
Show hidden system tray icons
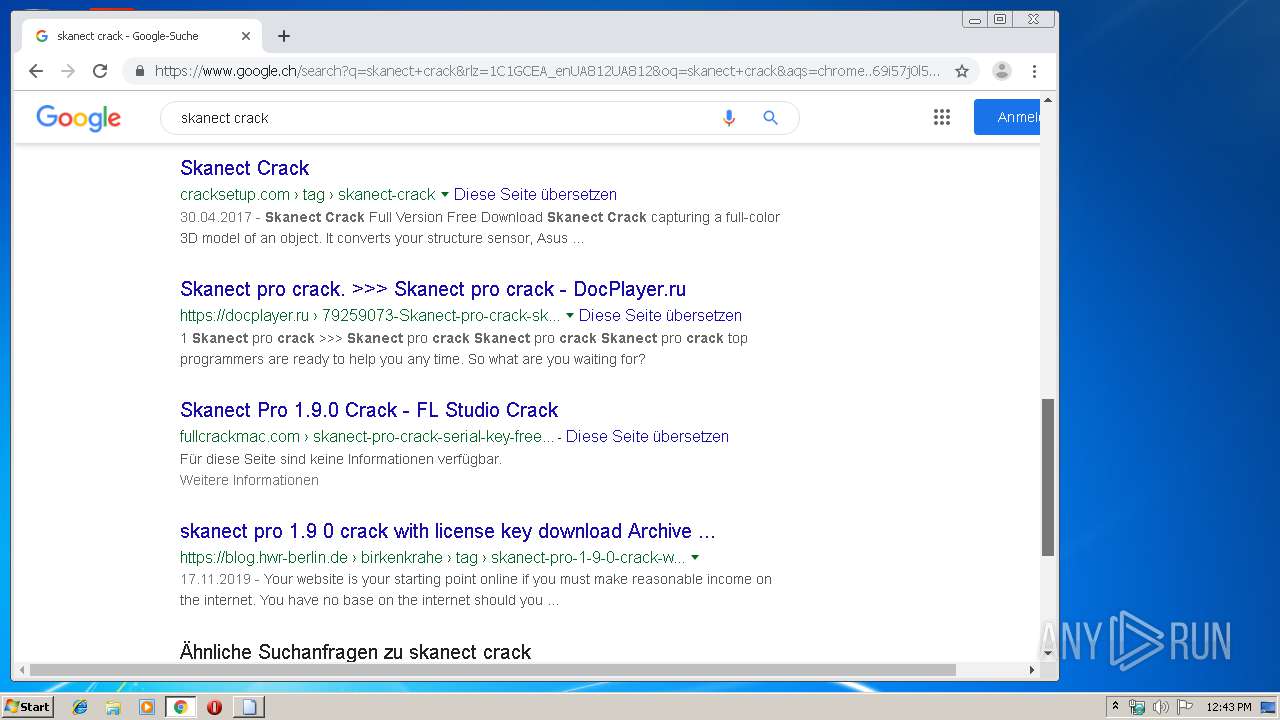(x=1115, y=707)
